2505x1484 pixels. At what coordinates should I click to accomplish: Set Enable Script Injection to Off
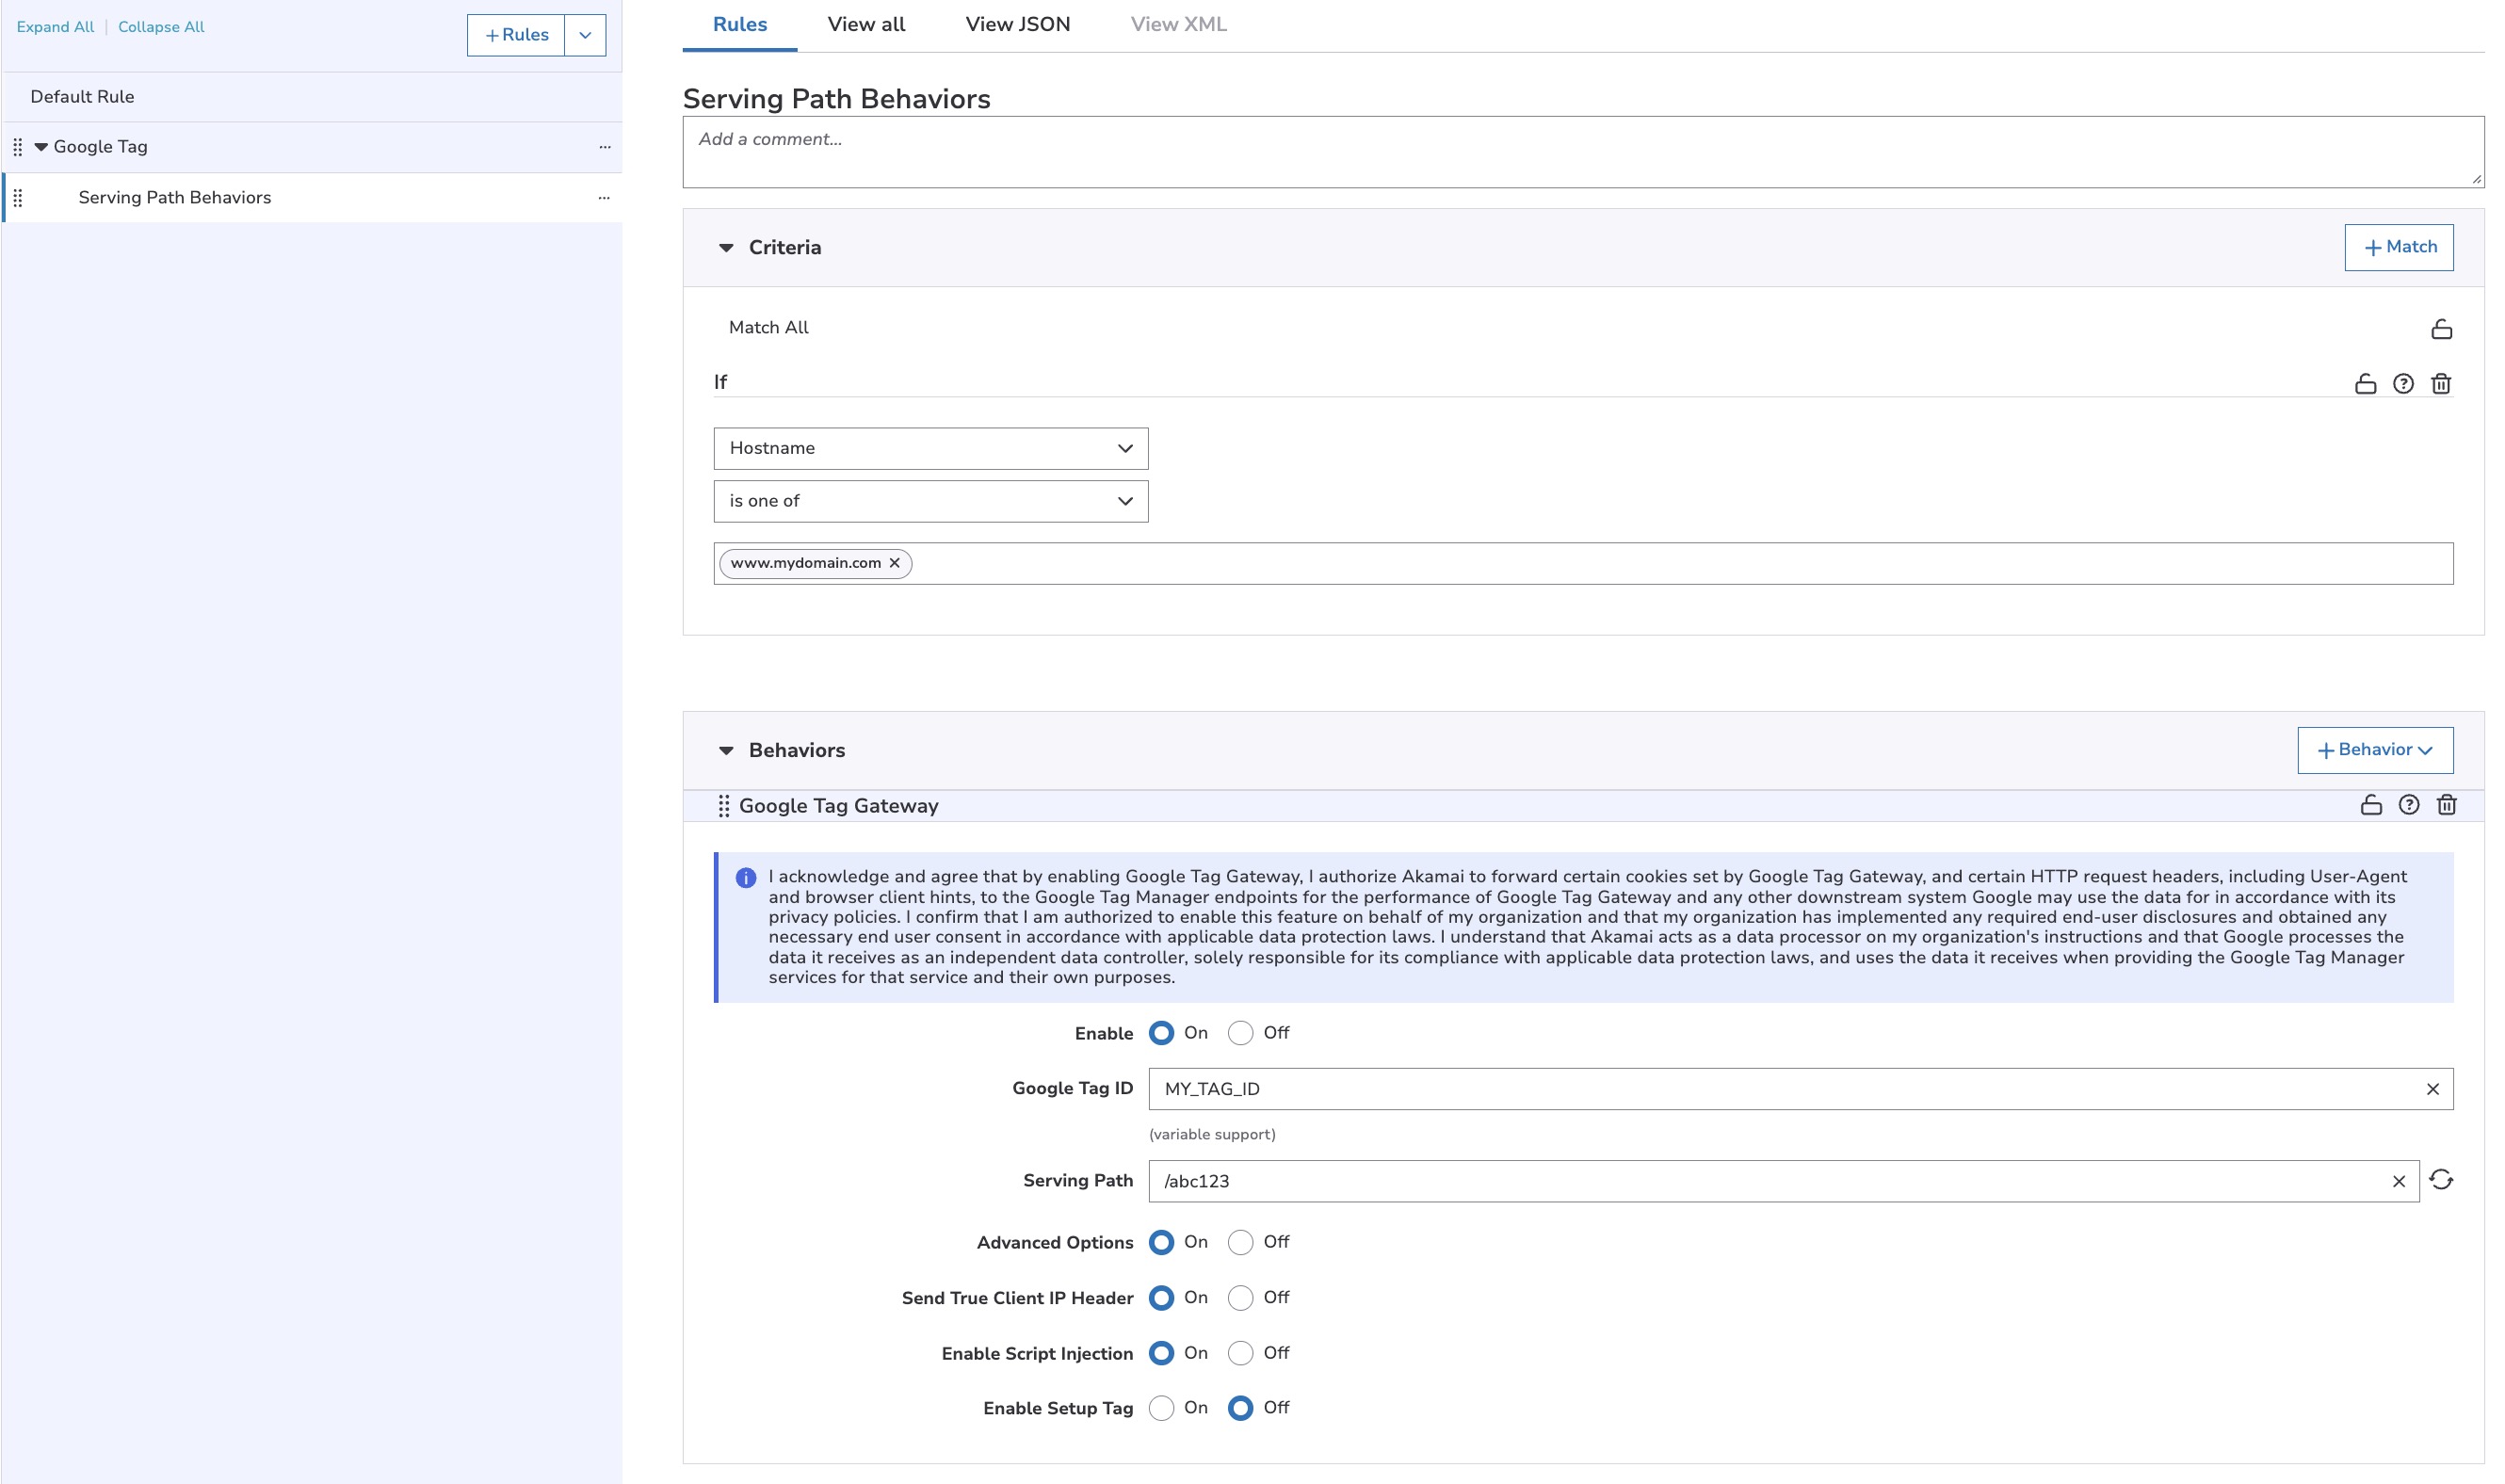pos(1240,1353)
